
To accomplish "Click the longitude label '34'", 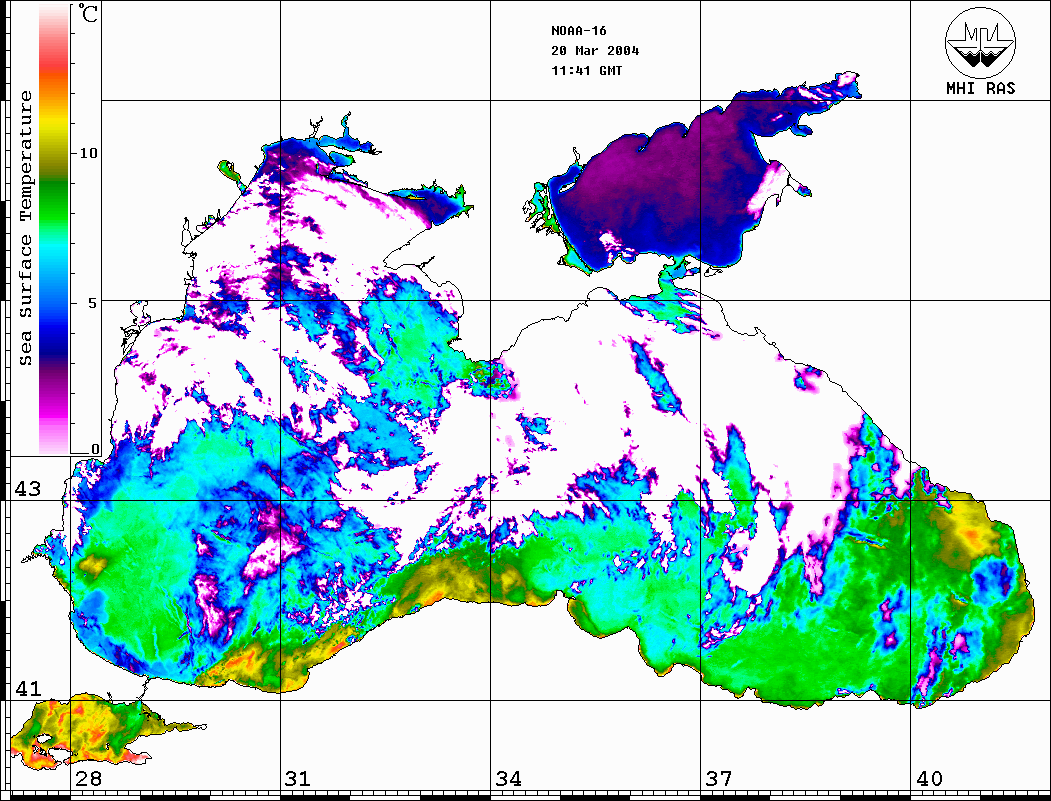I will pos(508,778).
